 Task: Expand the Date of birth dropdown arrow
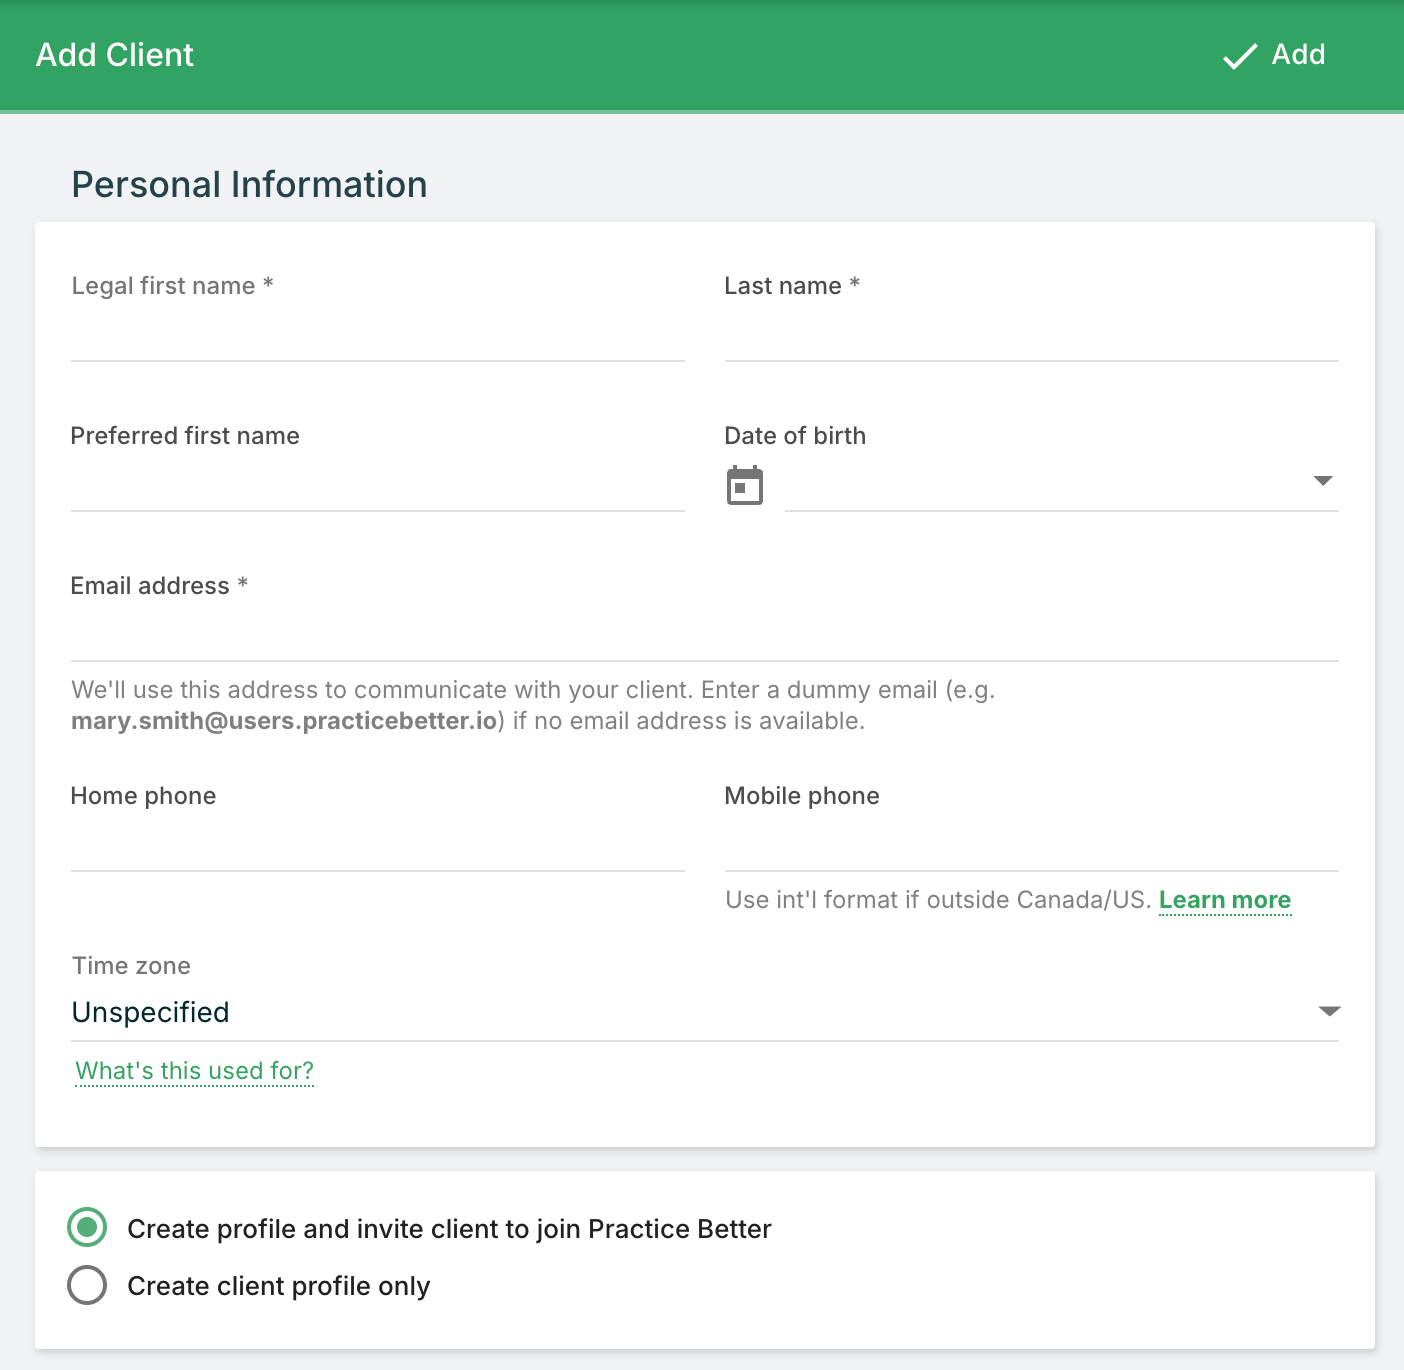1322,481
